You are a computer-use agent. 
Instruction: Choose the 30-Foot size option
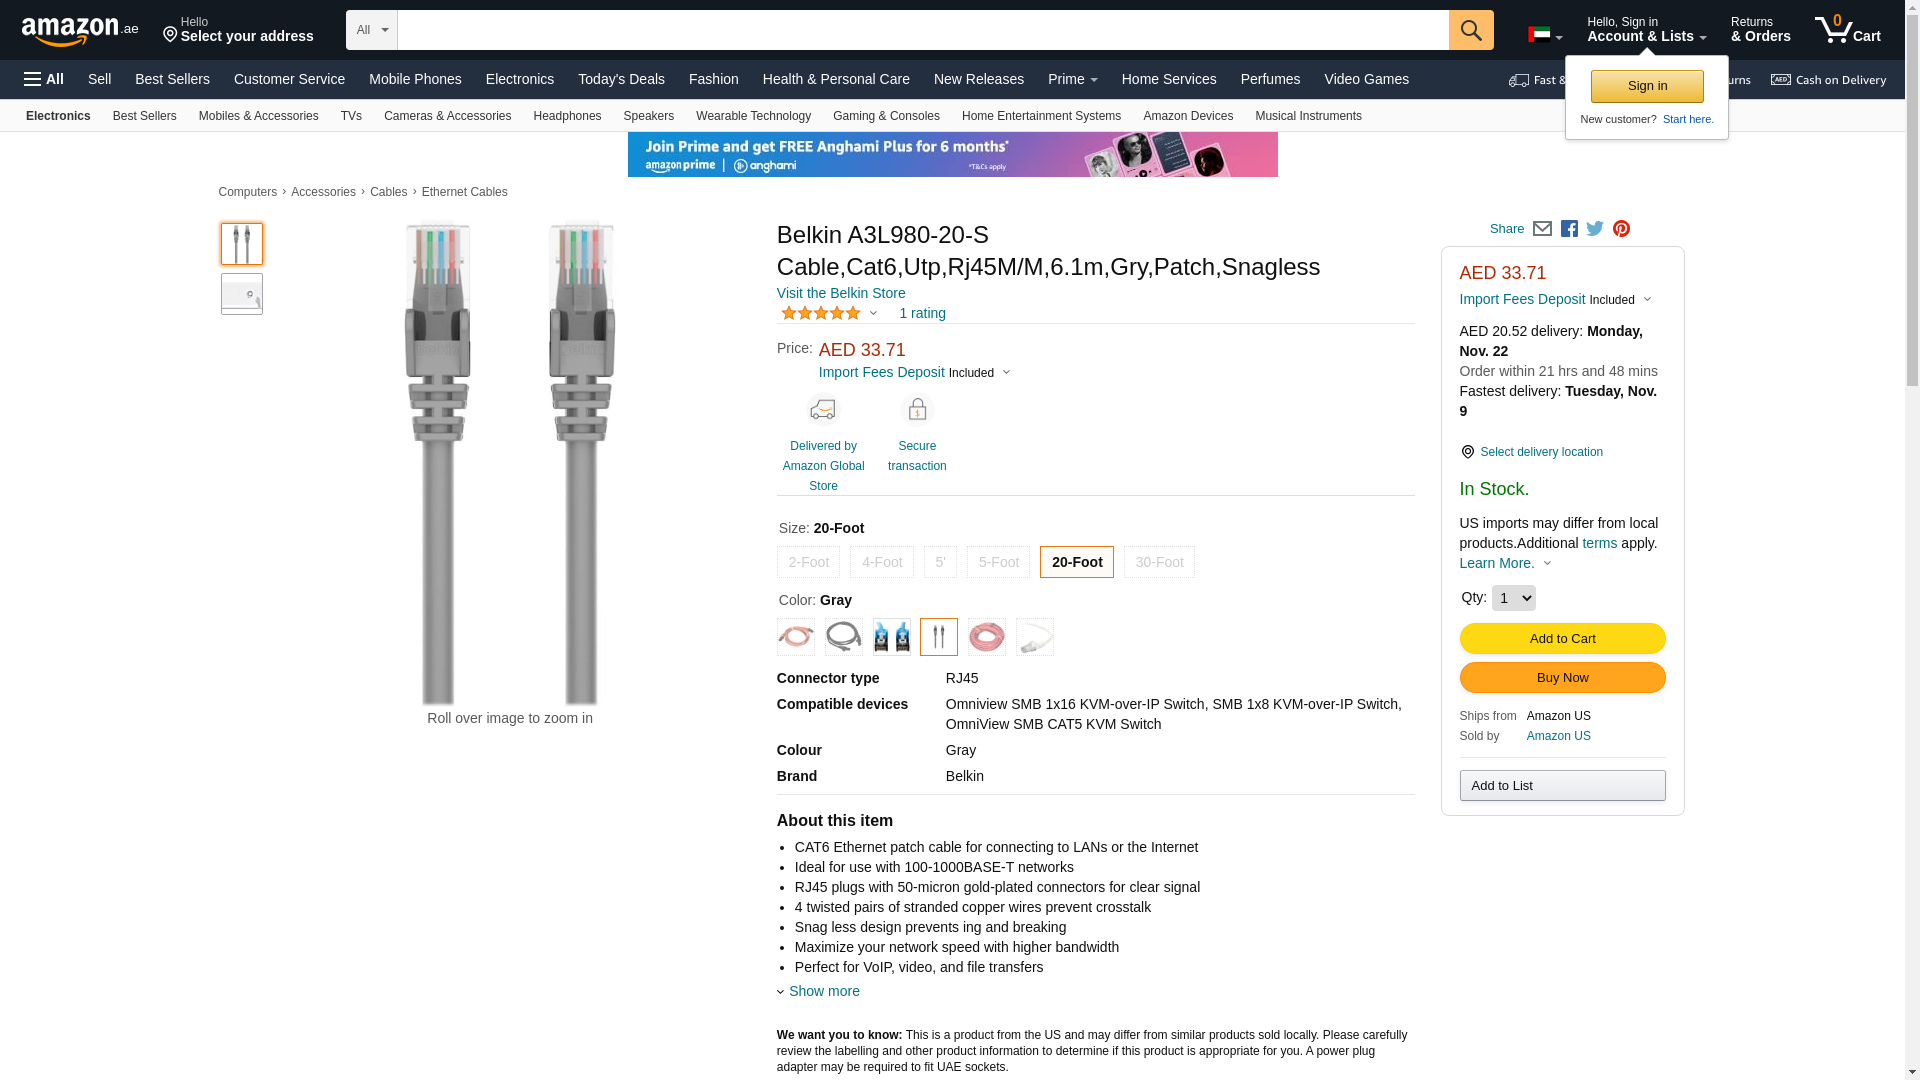tap(1159, 562)
